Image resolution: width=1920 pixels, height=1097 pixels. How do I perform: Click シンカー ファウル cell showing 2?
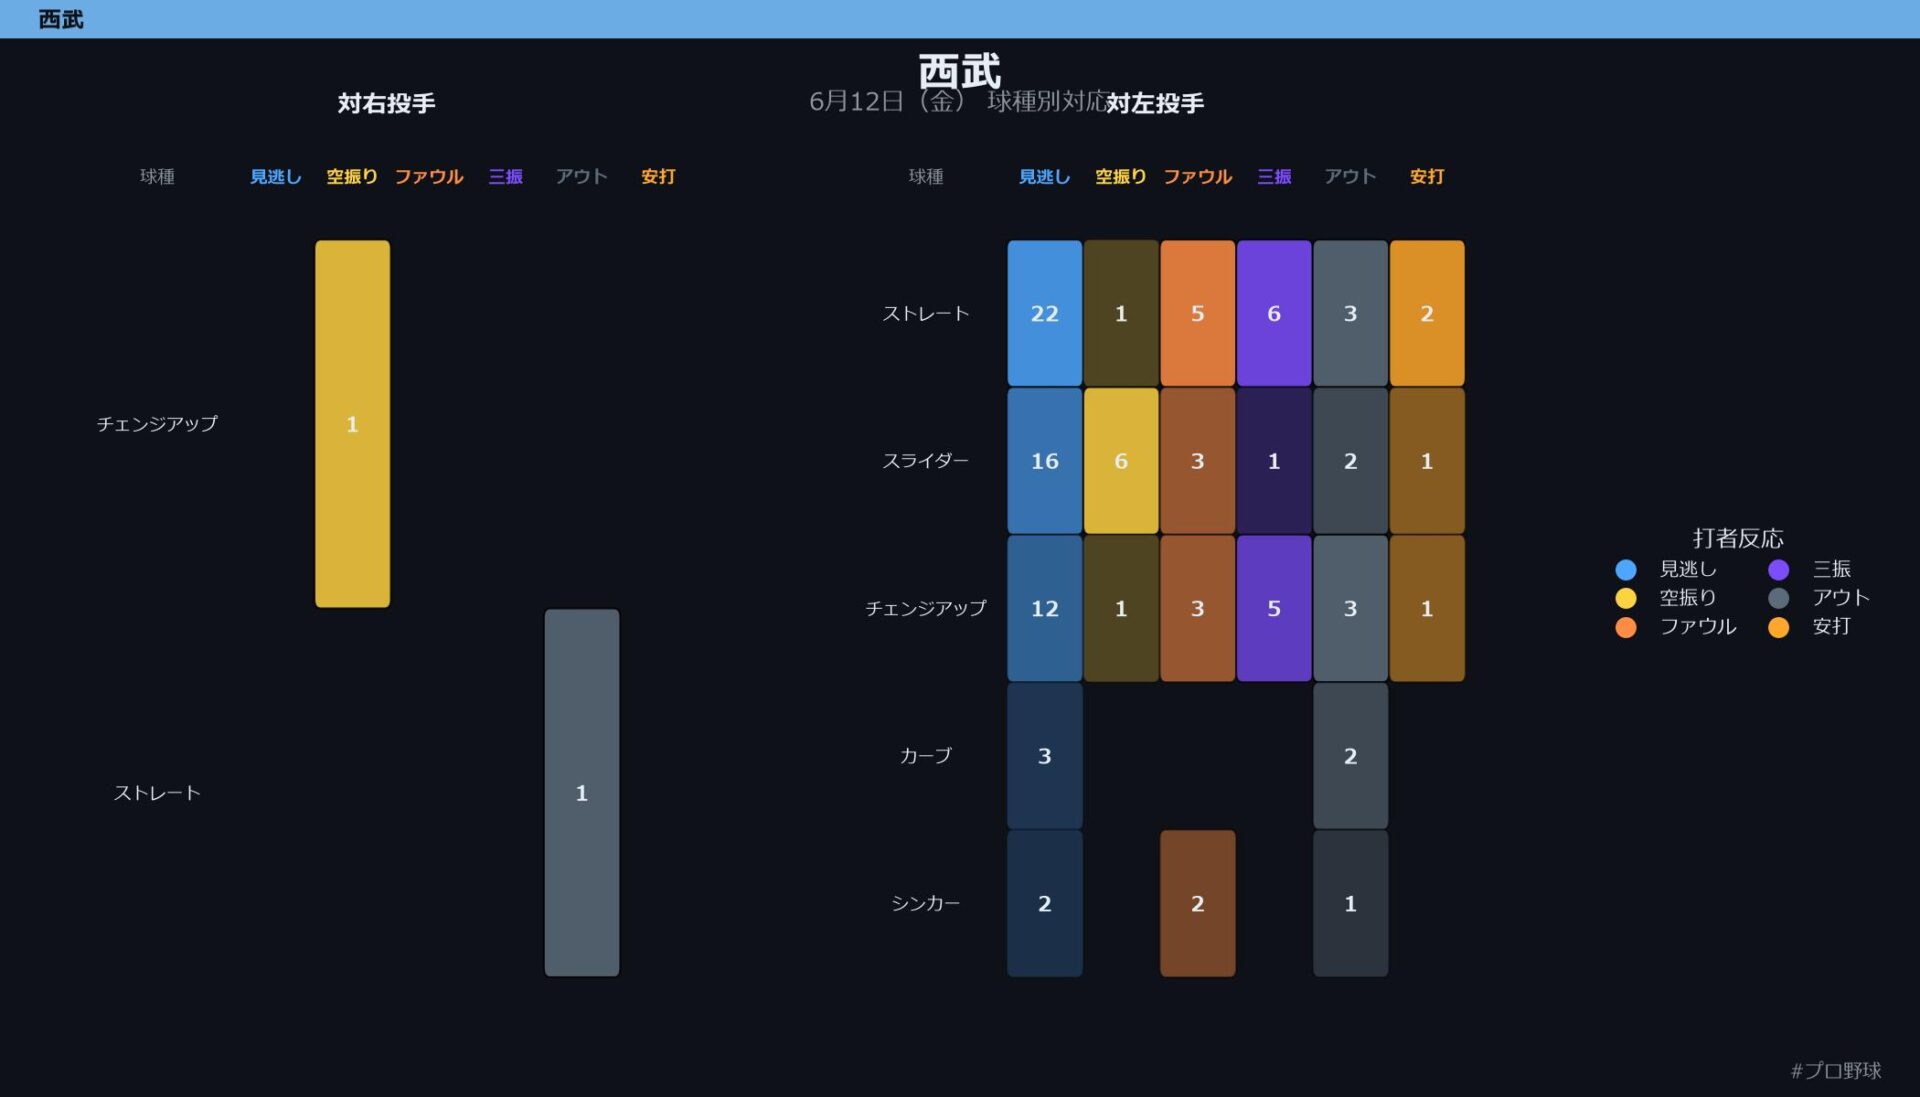click(1198, 903)
